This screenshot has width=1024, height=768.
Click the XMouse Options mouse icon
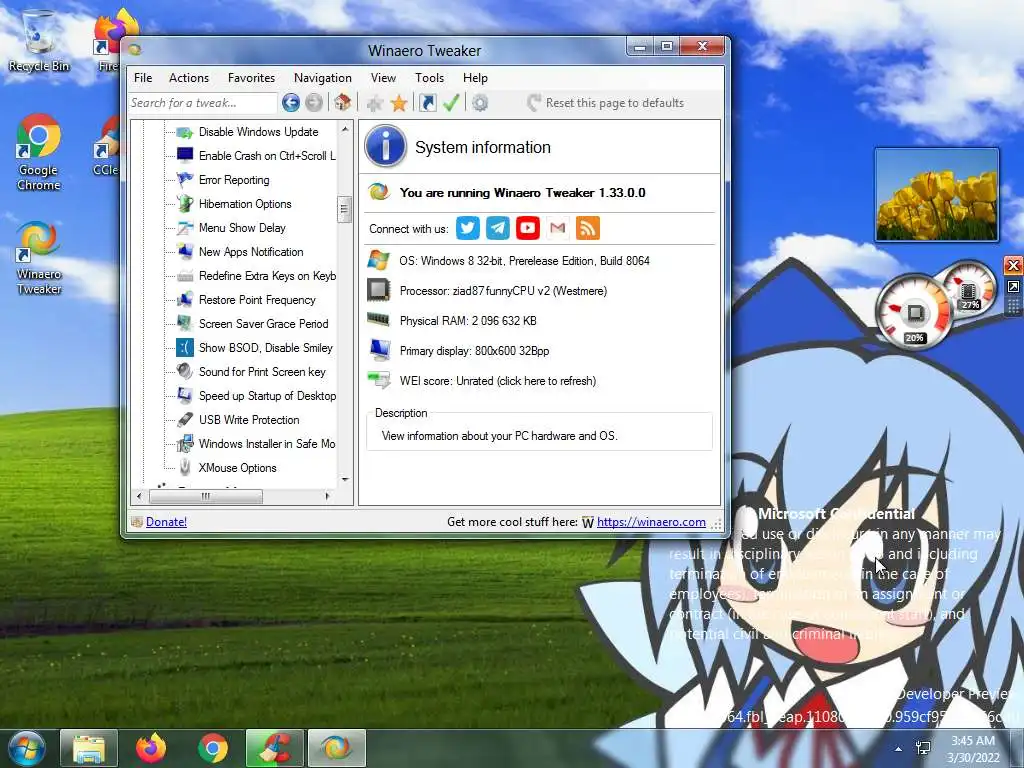(x=185, y=467)
